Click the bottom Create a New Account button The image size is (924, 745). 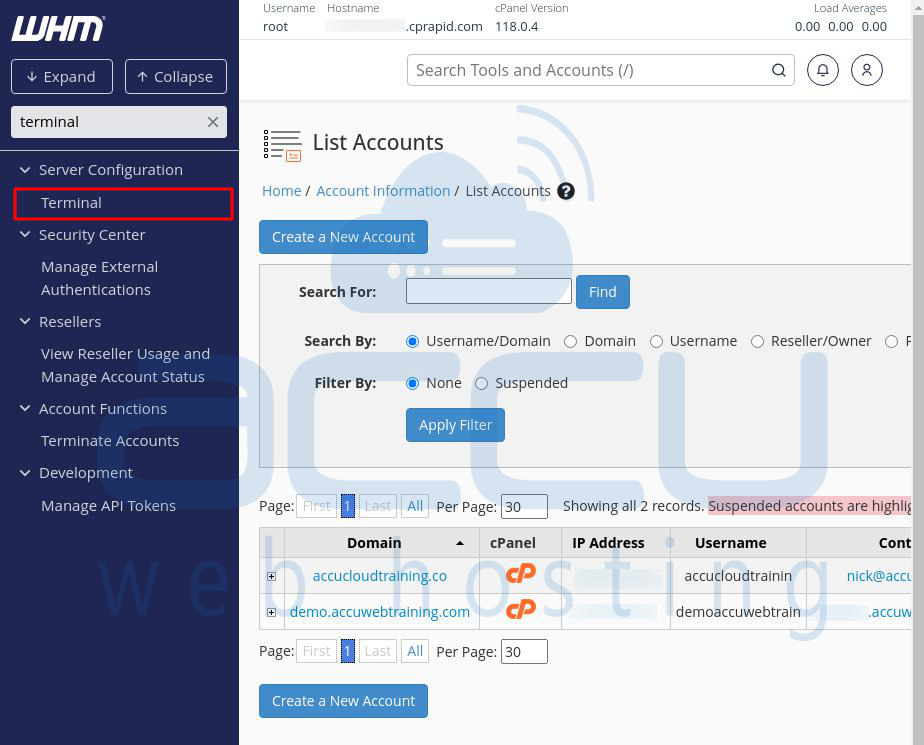coord(344,701)
